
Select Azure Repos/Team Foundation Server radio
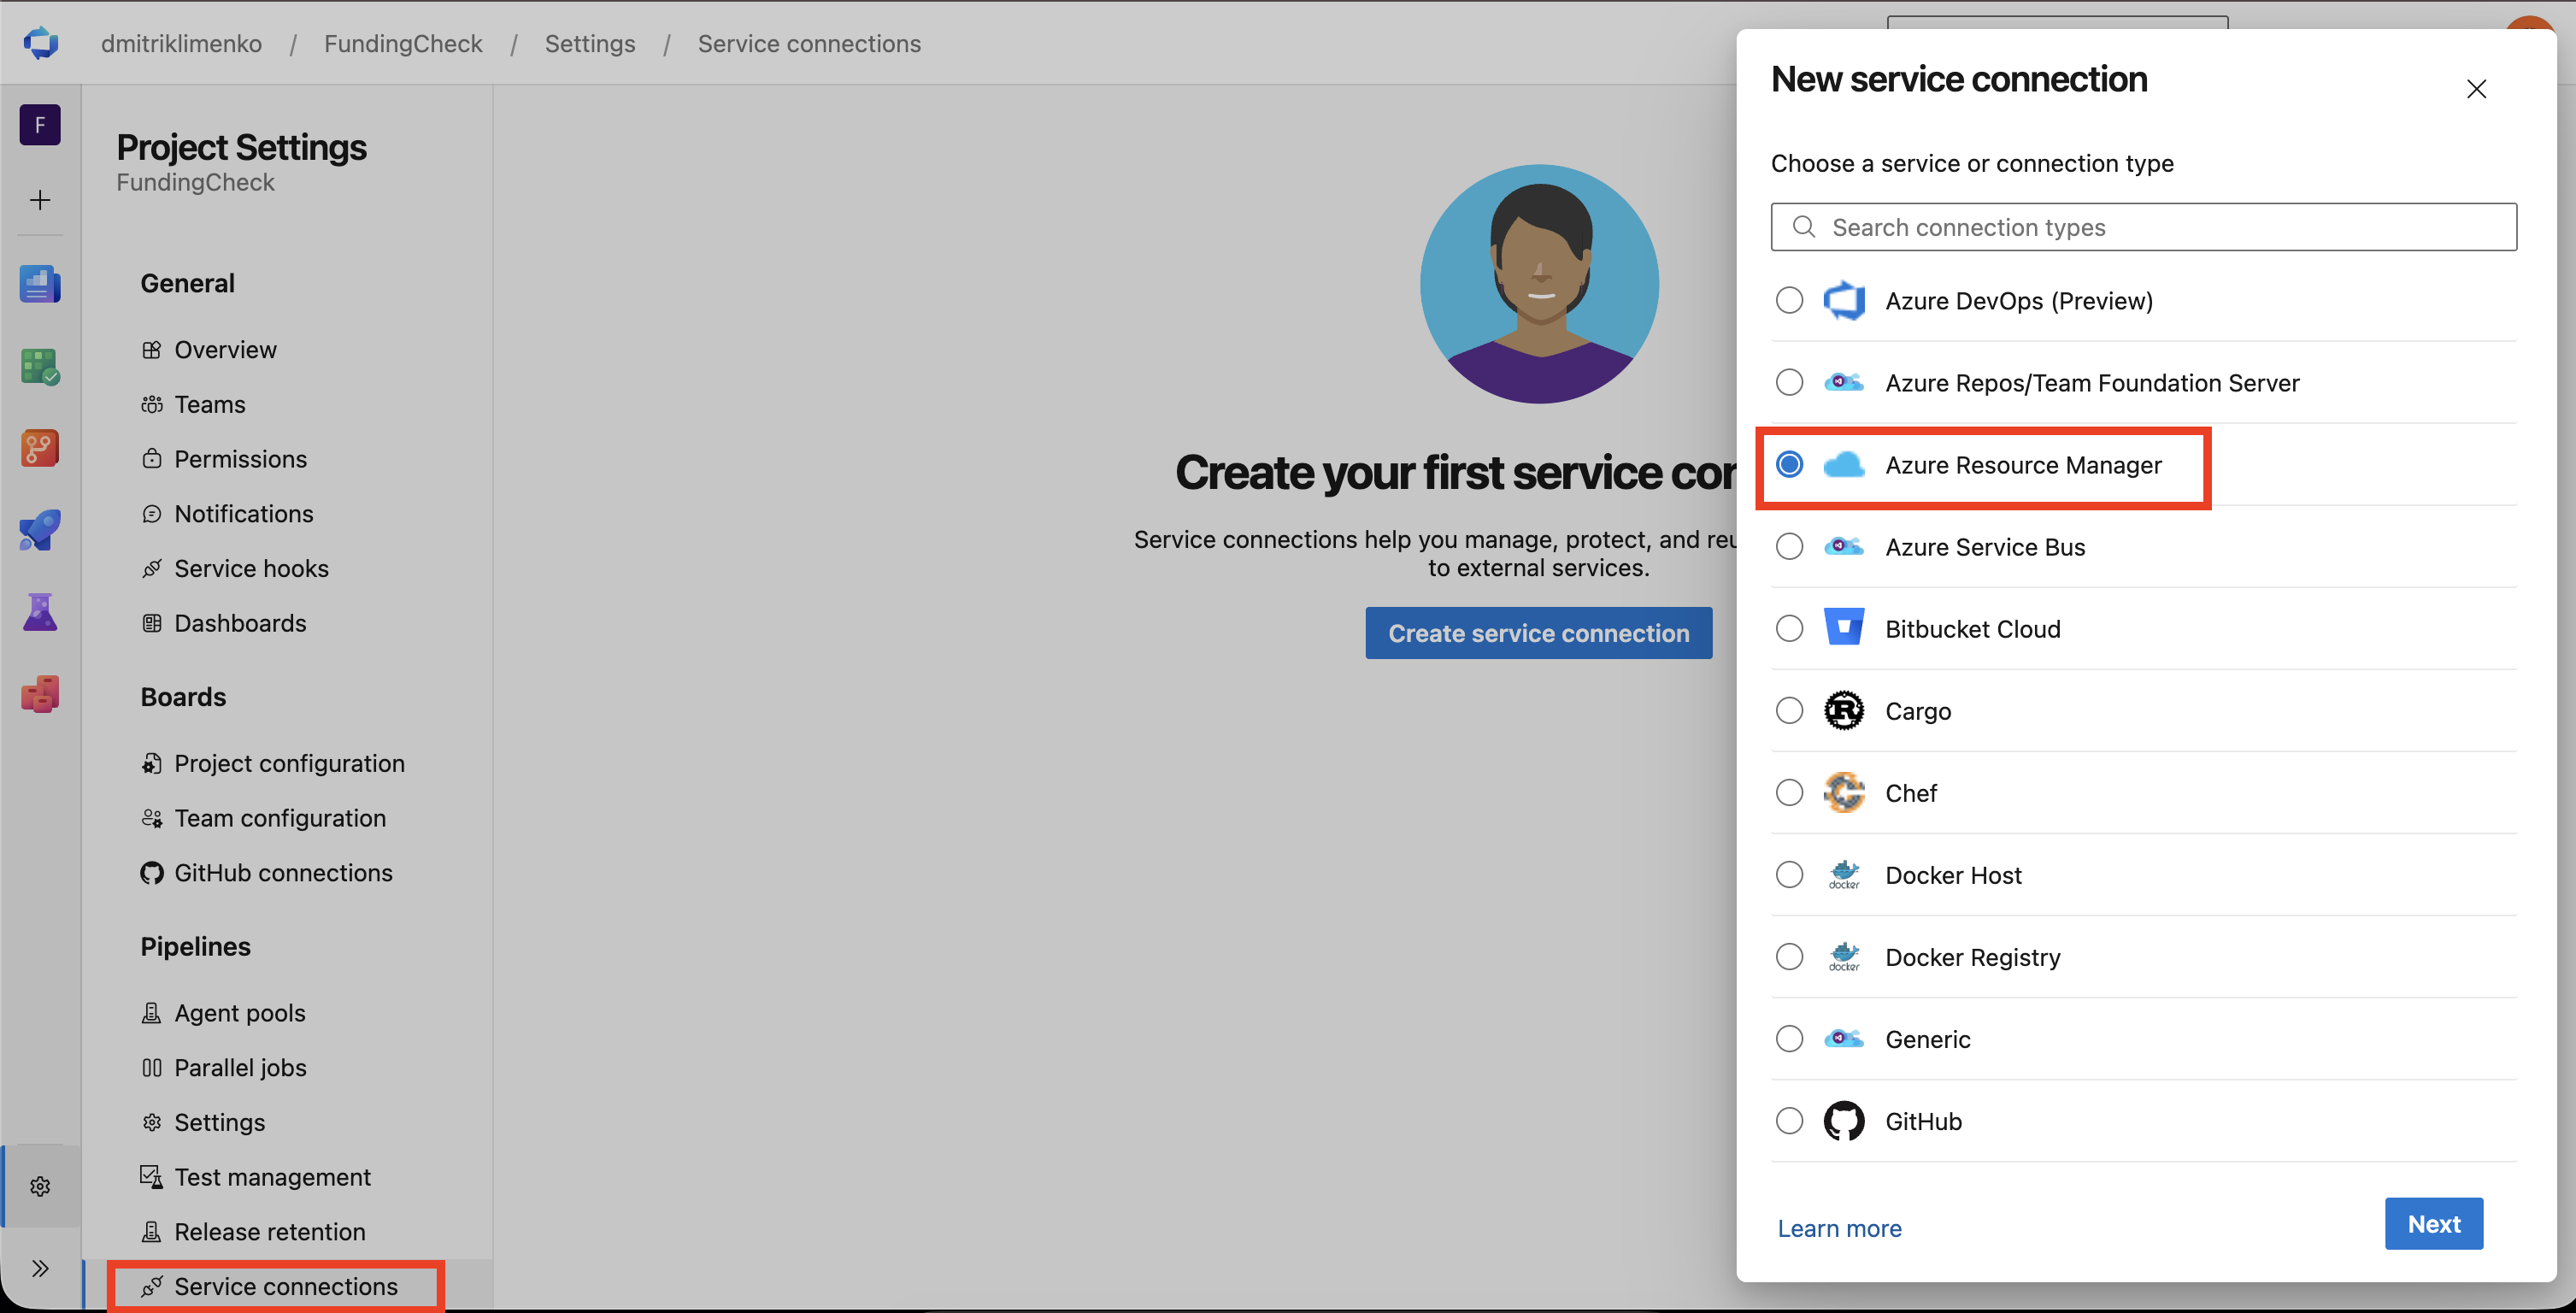pyautogui.click(x=1789, y=382)
